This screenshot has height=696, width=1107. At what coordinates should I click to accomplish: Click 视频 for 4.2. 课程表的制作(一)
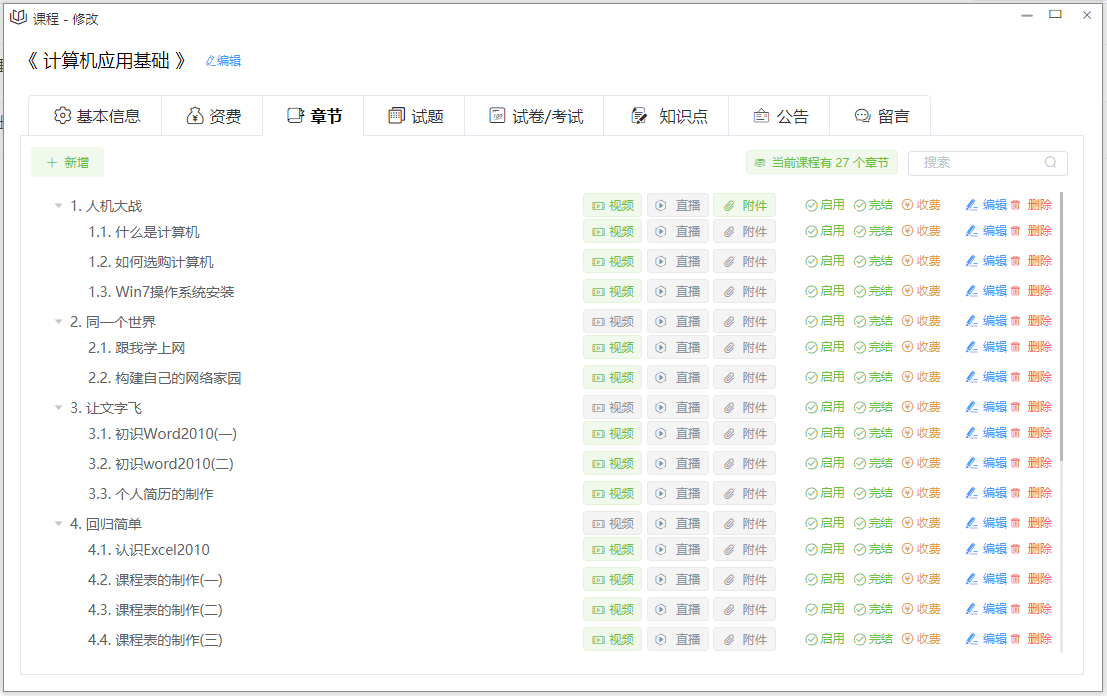pos(612,580)
